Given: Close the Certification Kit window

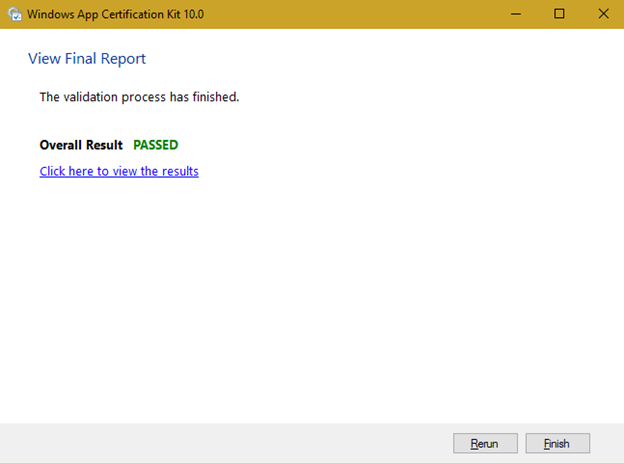Looking at the screenshot, I should pyautogui.click(x=603, y=14).
